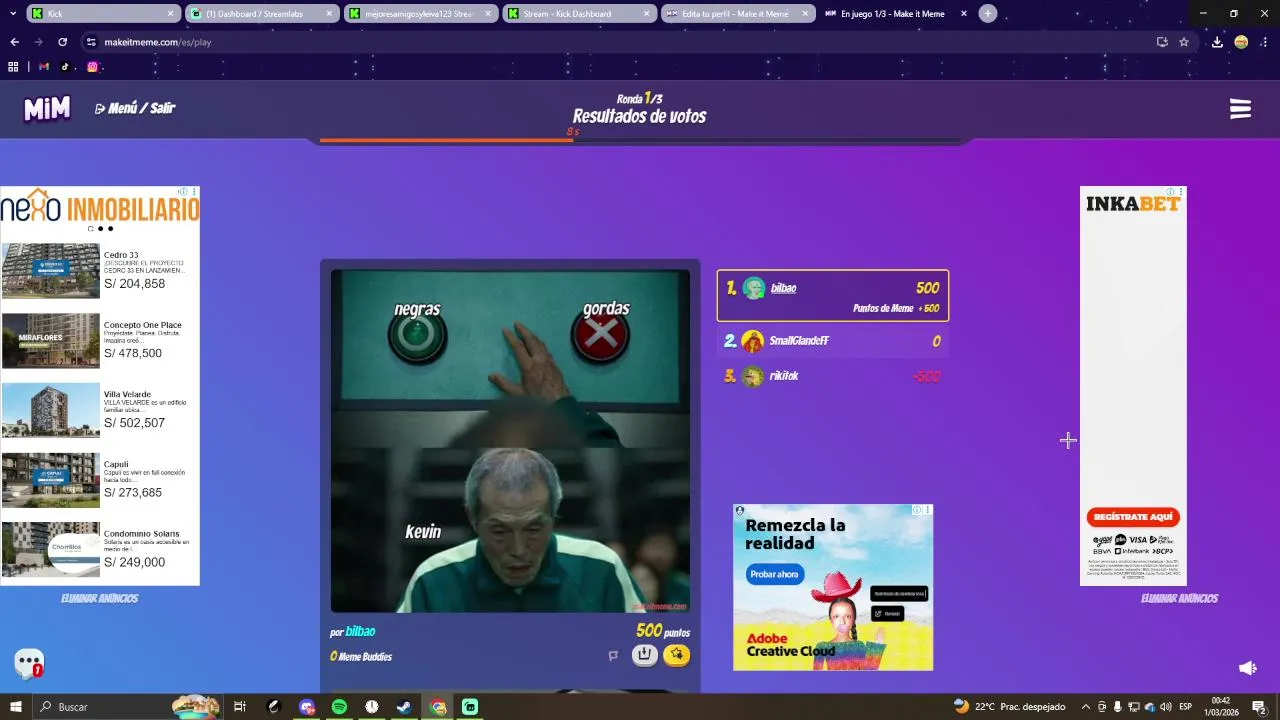1280x720 pixels.
Task: Bookmark this page with the star icon
Action: click(x=1184, y=42)
